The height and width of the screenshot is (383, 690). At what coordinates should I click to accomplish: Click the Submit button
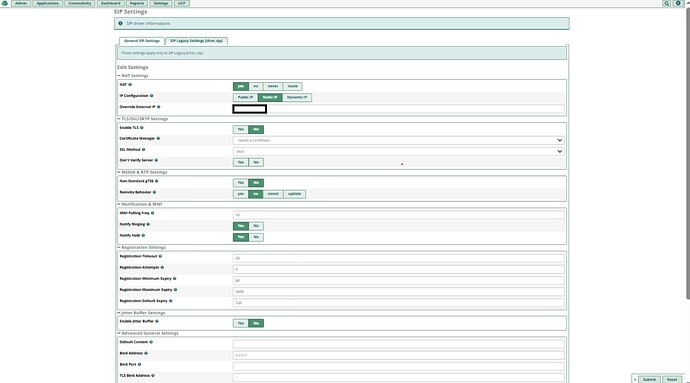pyautogui.click(x=649, y=379)
